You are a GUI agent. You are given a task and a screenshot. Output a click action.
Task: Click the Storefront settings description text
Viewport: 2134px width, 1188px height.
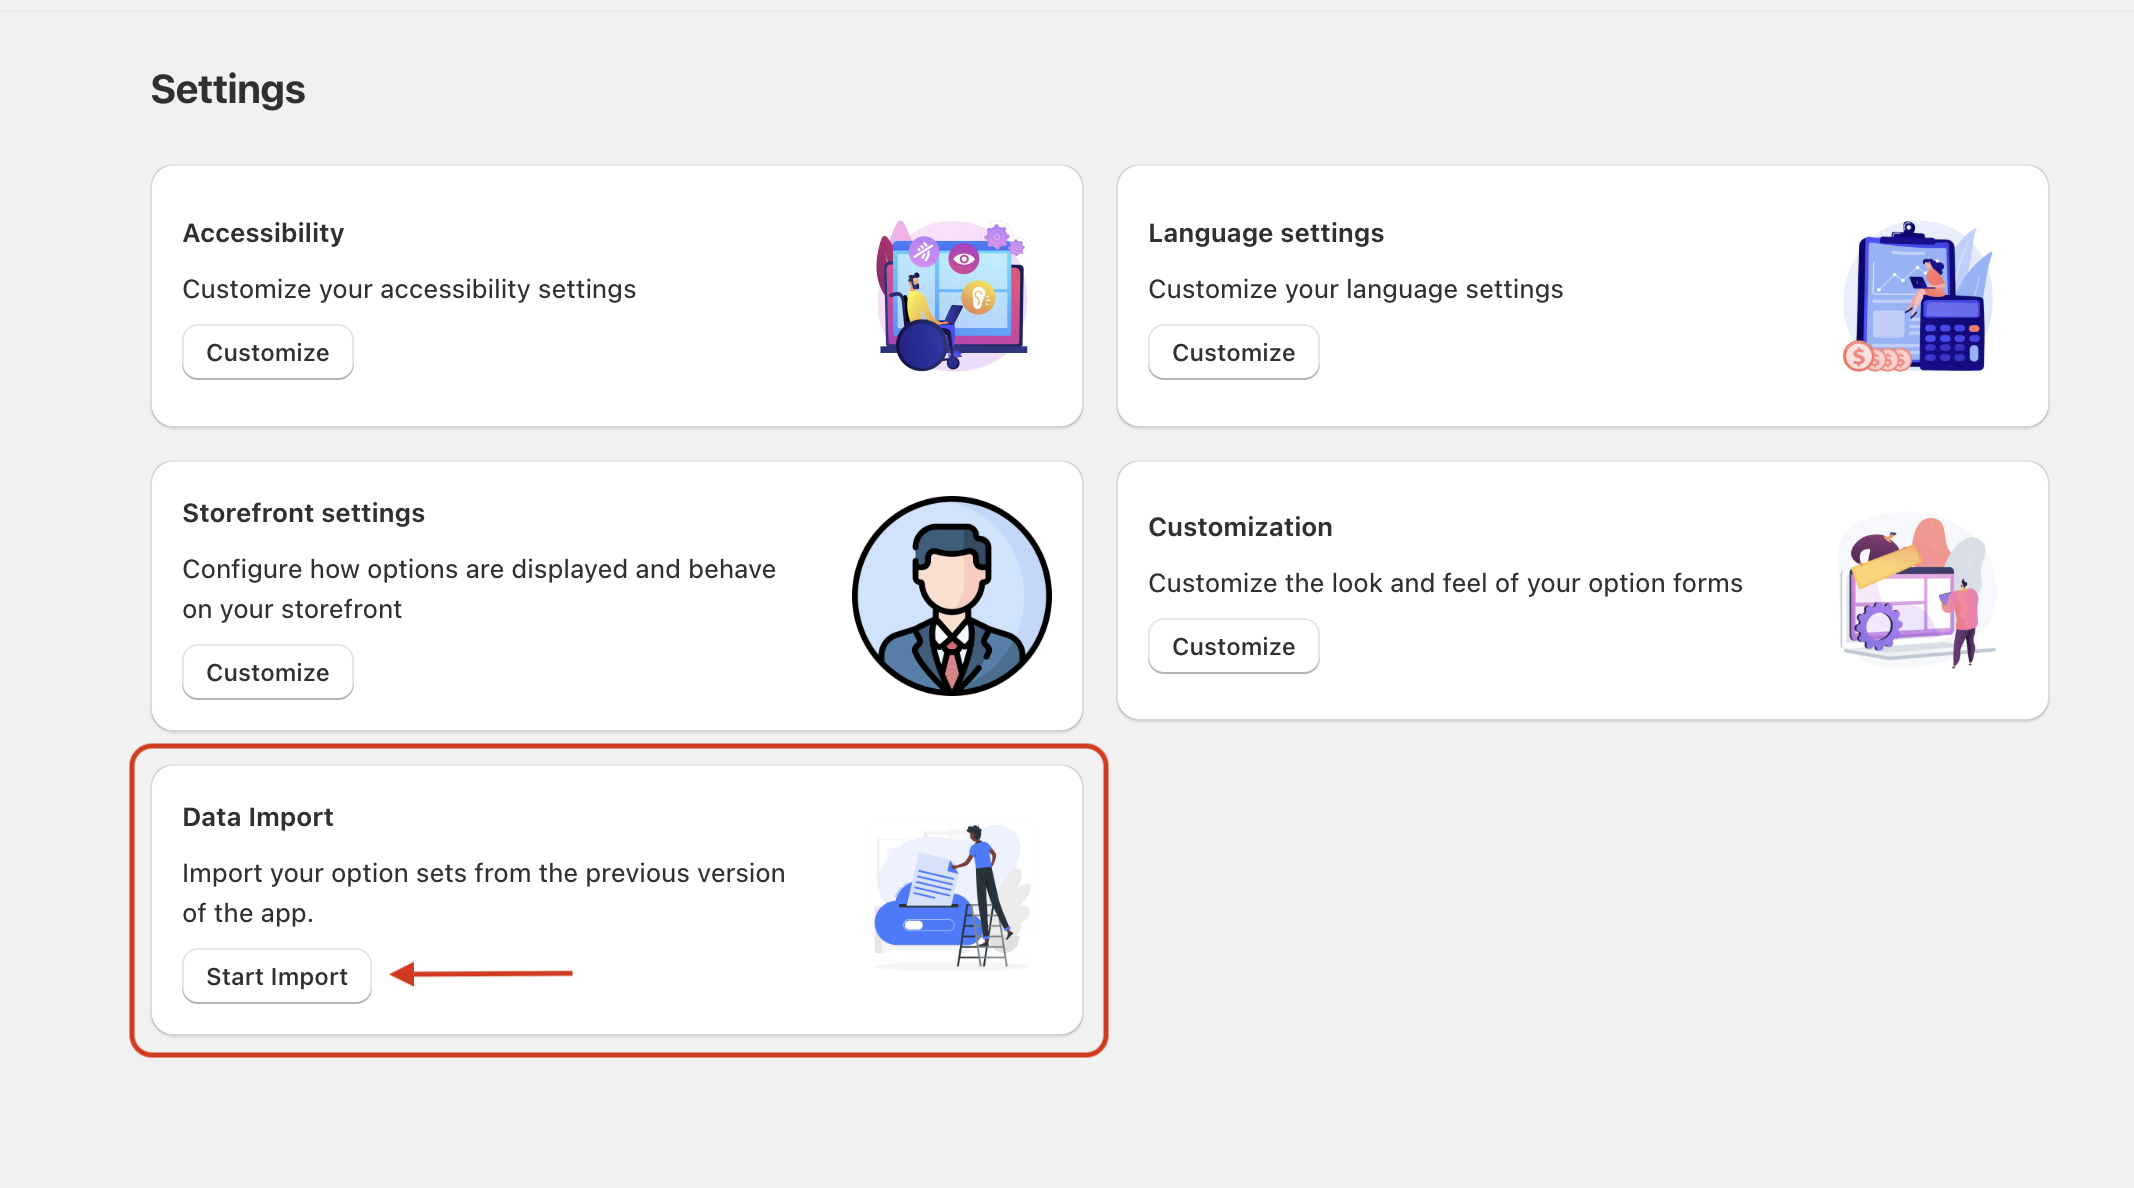(478, 588)
